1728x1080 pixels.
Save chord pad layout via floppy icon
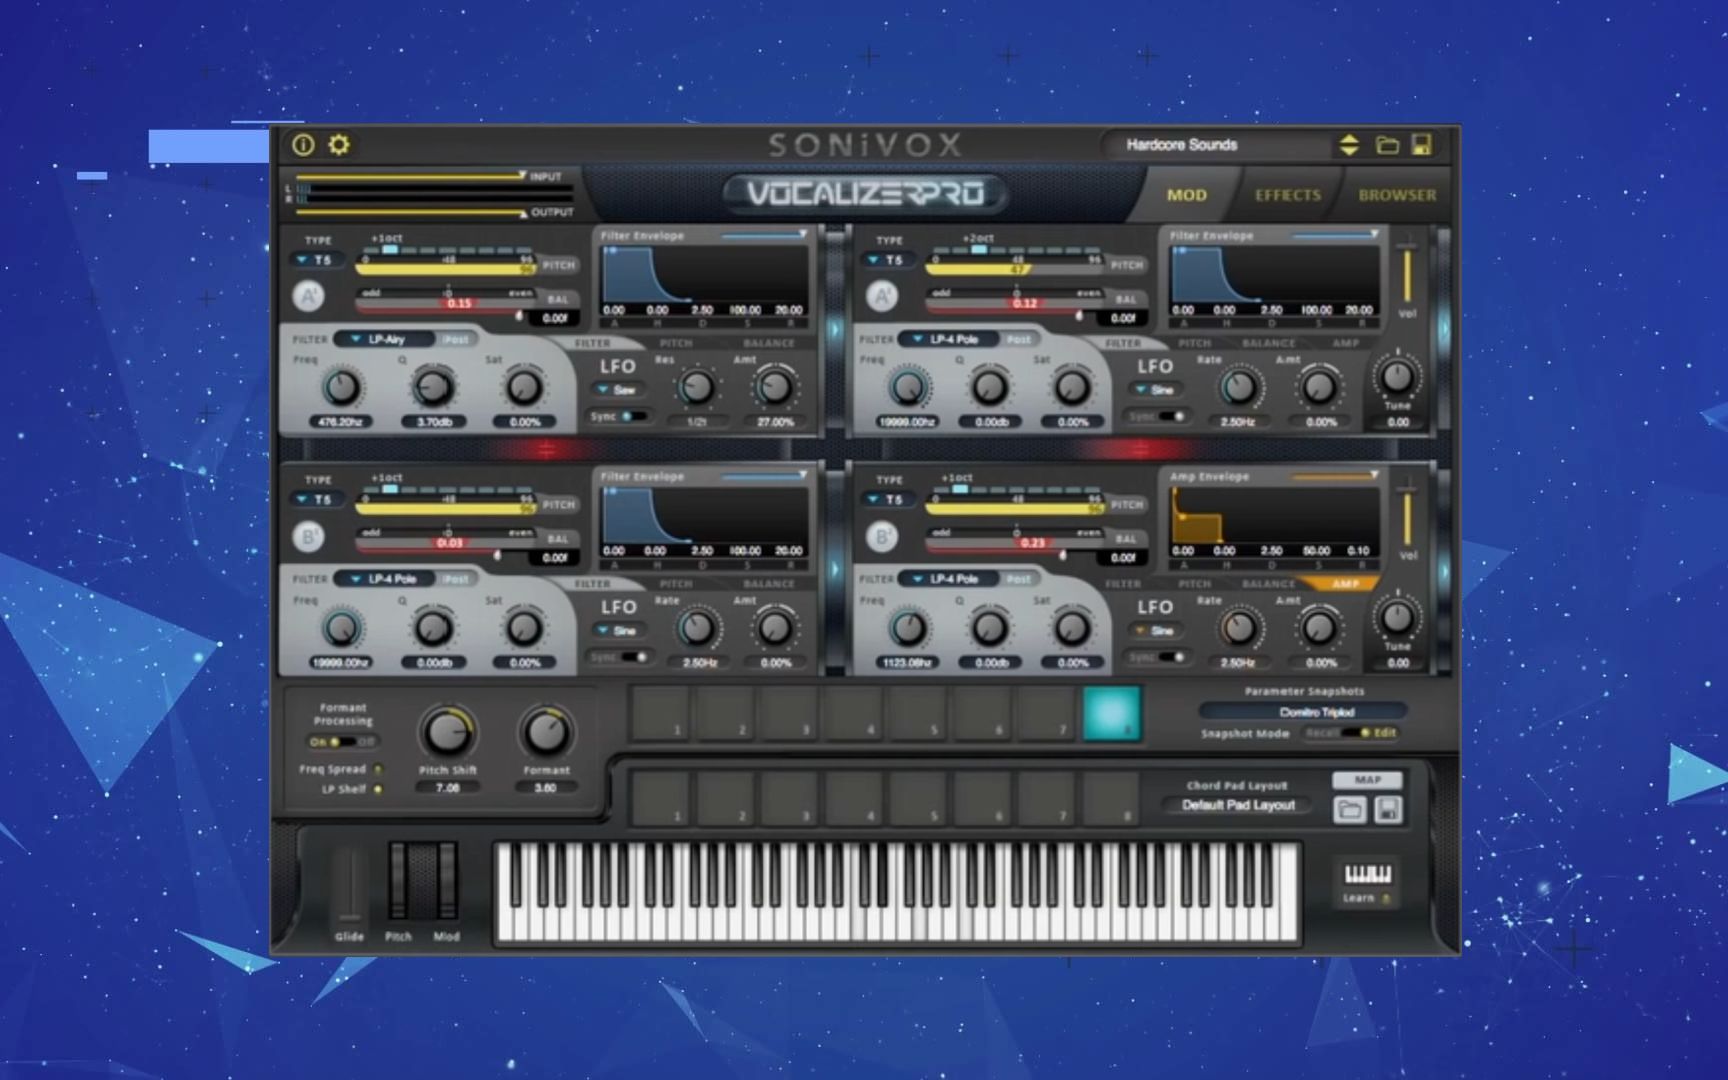coord(1388,809)
